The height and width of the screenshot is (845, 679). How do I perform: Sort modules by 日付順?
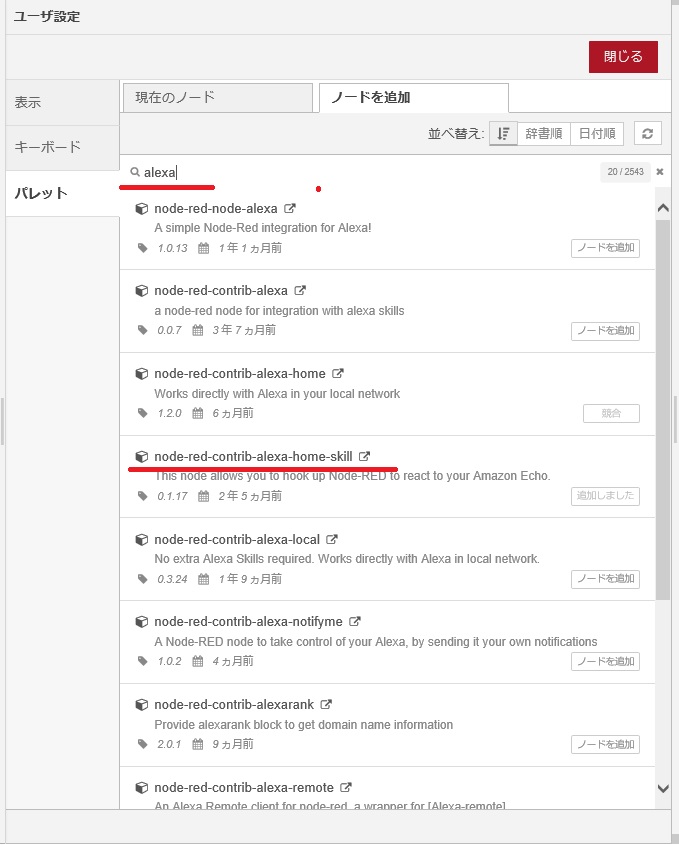597,134
